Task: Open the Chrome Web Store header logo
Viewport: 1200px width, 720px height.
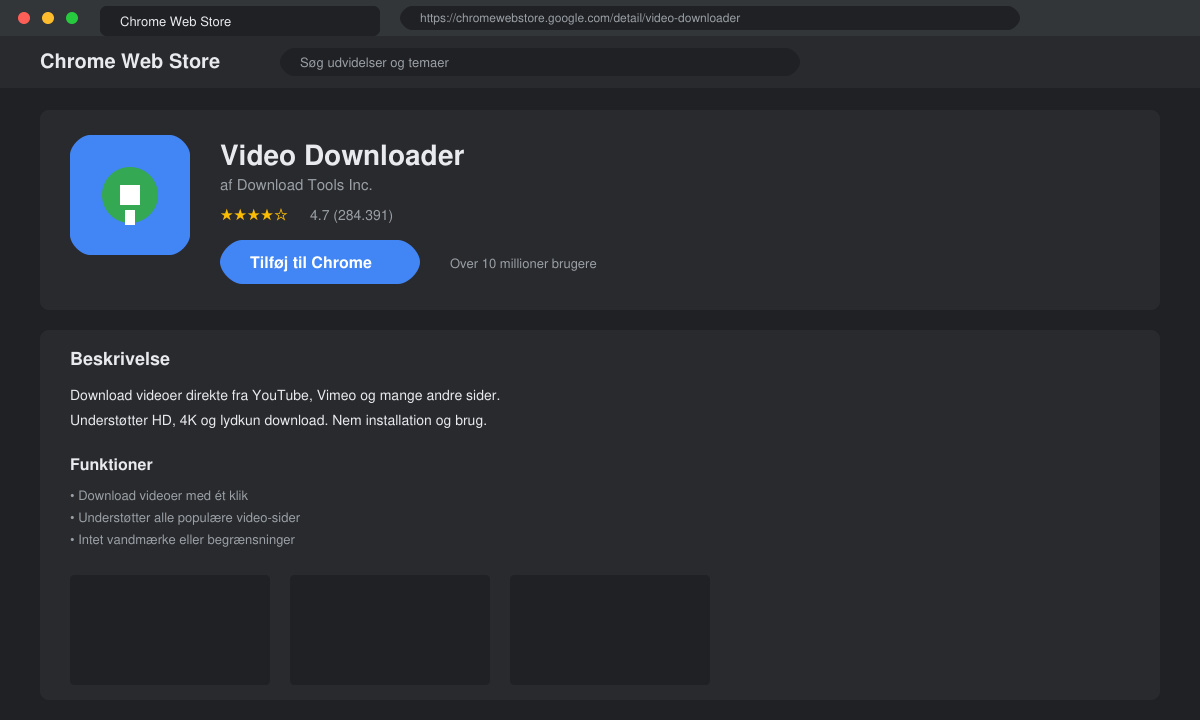Action: (x=130, y=61)
